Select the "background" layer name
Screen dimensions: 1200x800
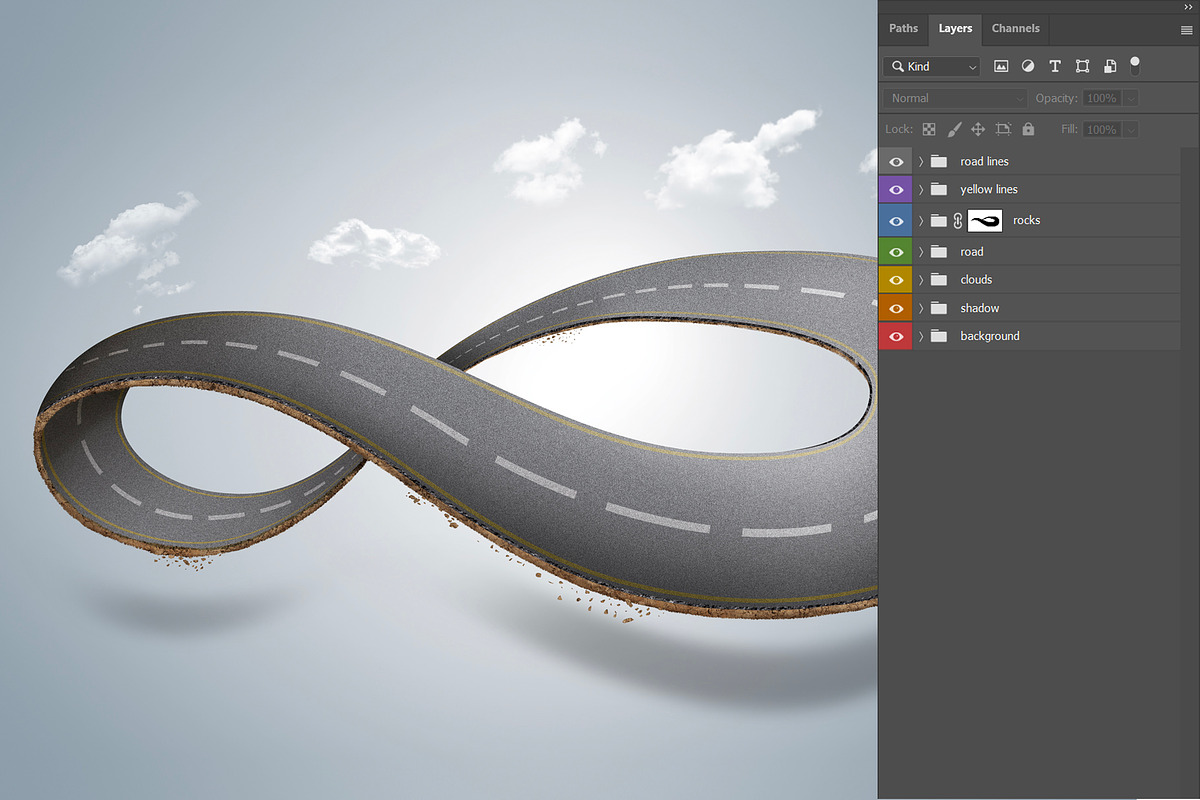point(990,336)
